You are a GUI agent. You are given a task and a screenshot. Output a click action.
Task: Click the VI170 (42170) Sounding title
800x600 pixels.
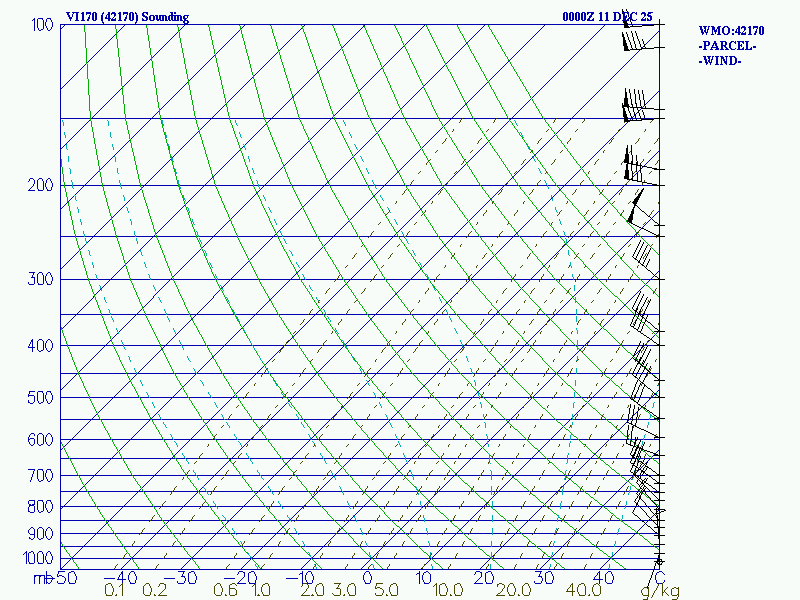point(127,17)
